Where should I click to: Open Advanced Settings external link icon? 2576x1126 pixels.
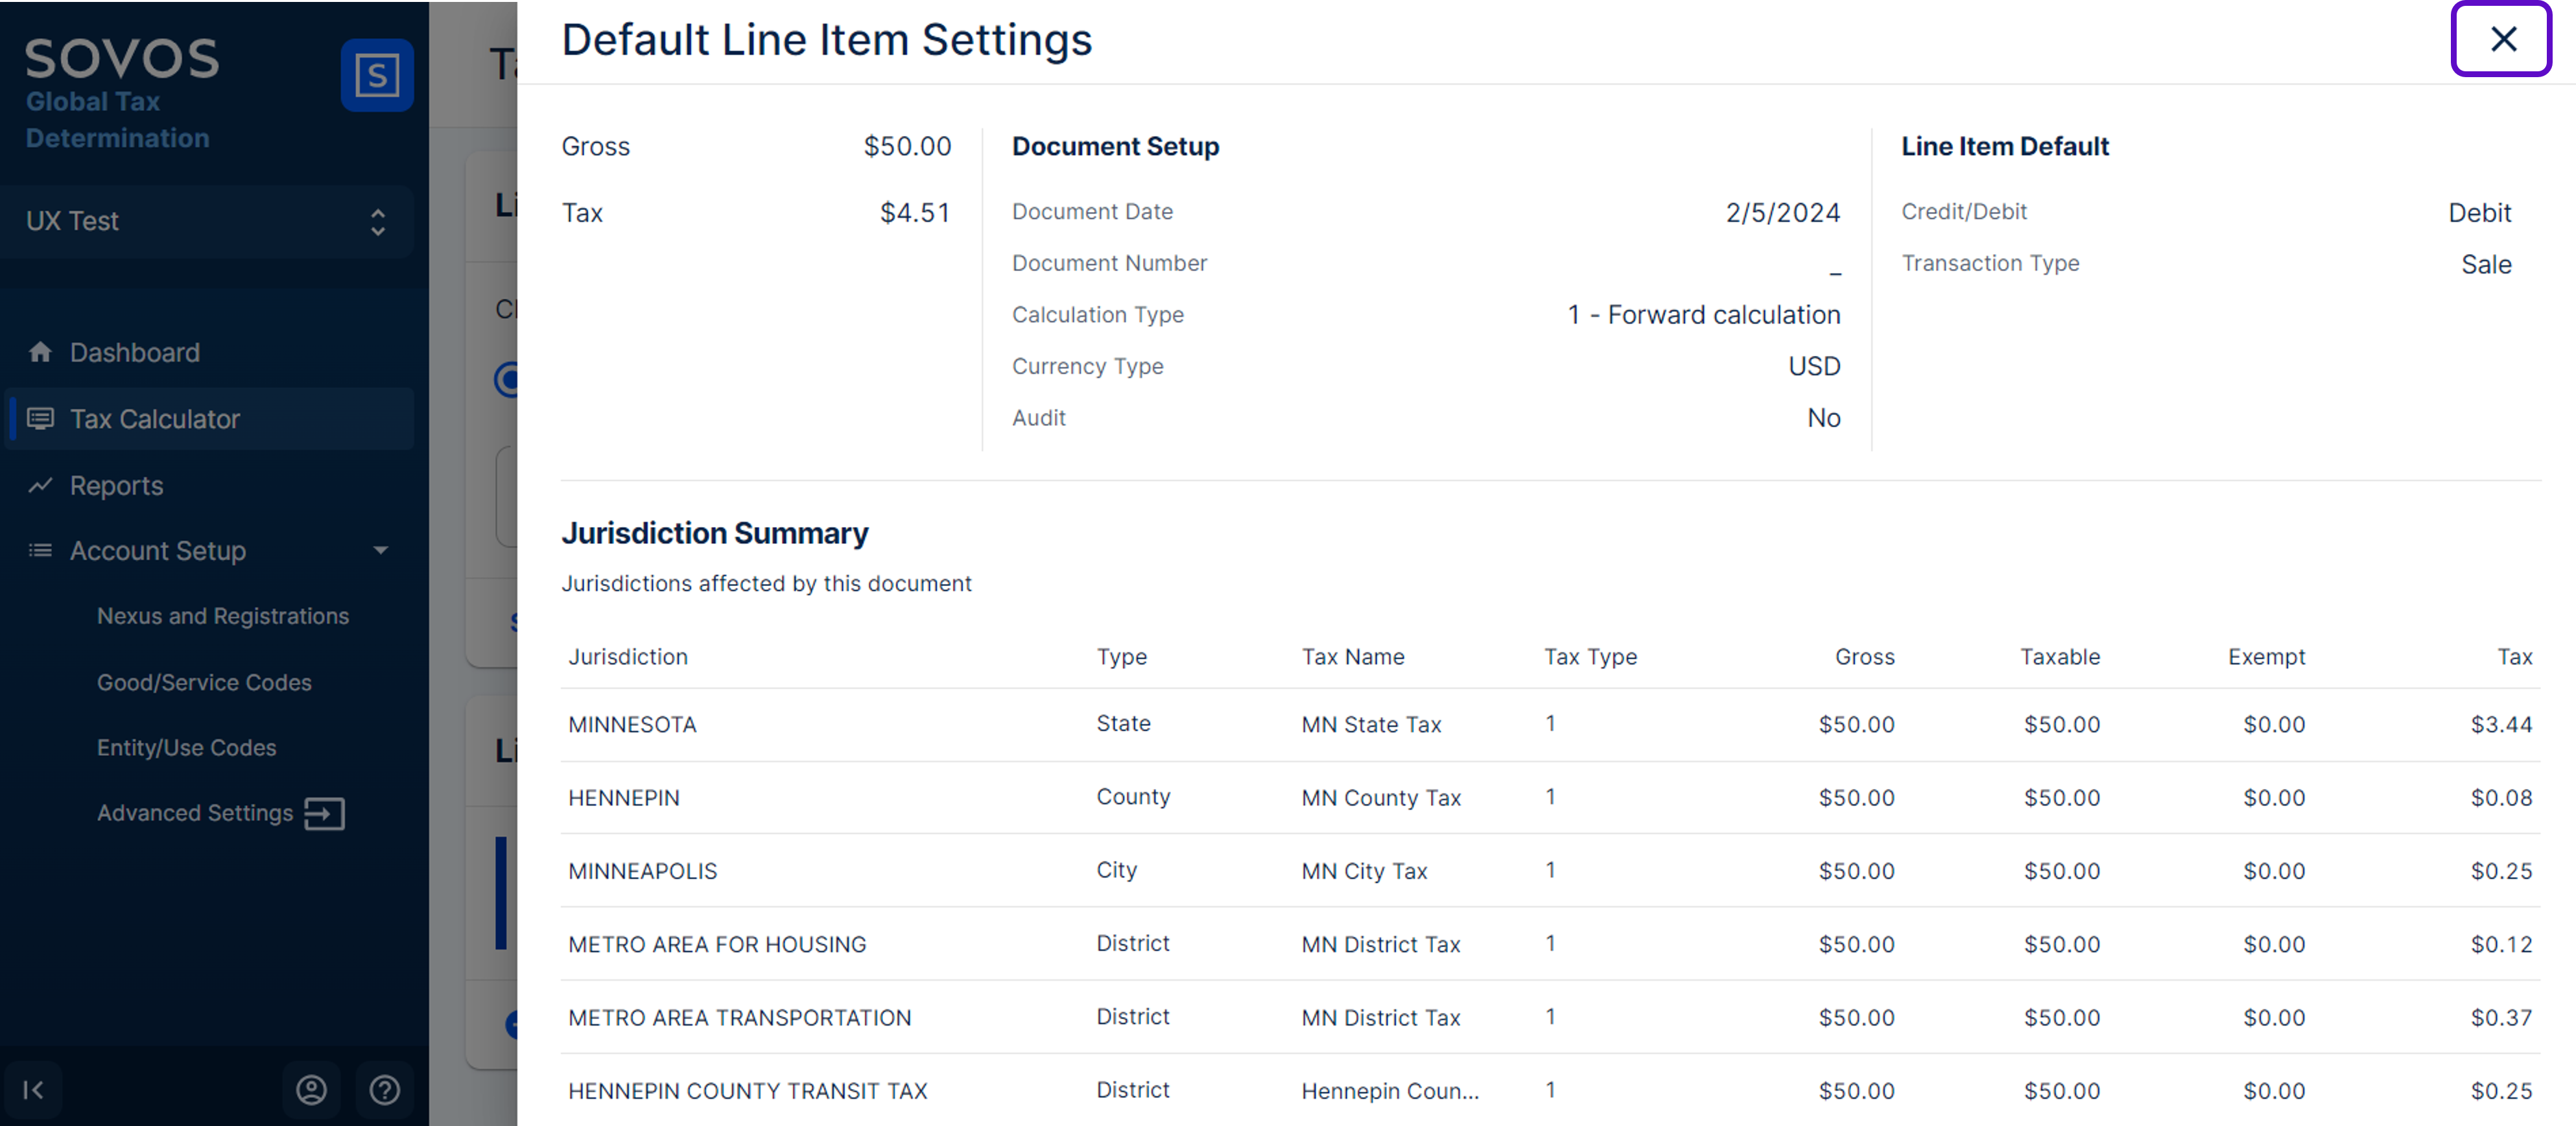point(324,813)
